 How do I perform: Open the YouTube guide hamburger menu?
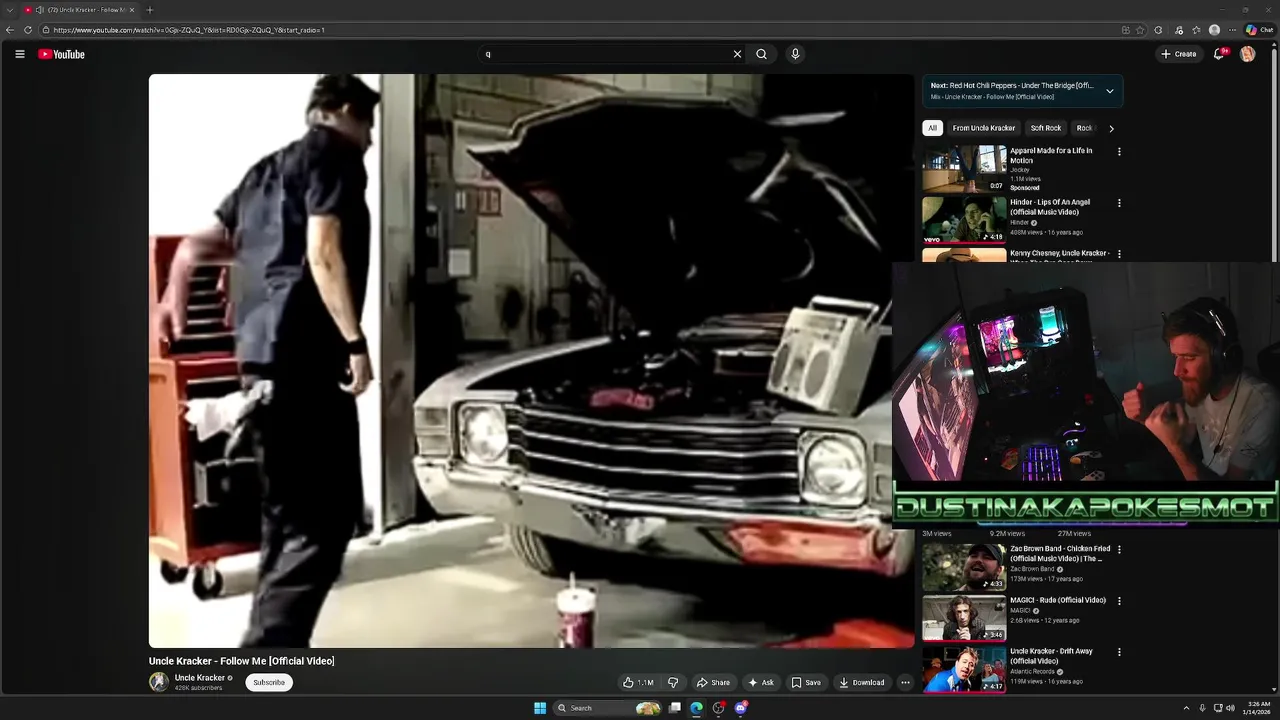click(x=20, y=54)
